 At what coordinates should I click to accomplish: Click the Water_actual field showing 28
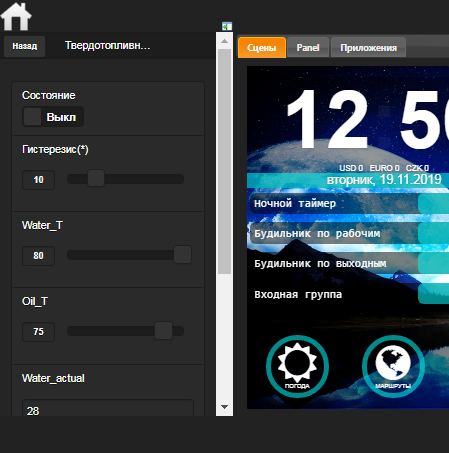click(x=108, y=409)
